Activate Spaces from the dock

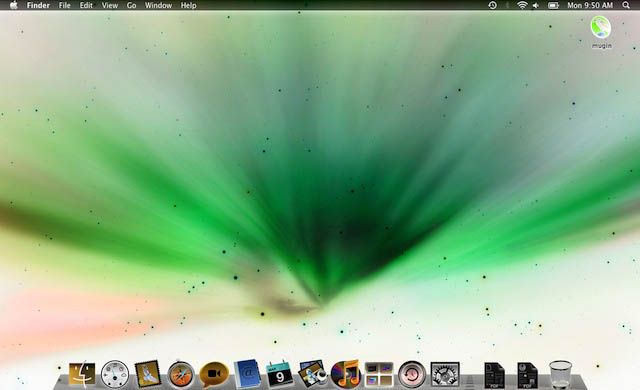point(379,374)
